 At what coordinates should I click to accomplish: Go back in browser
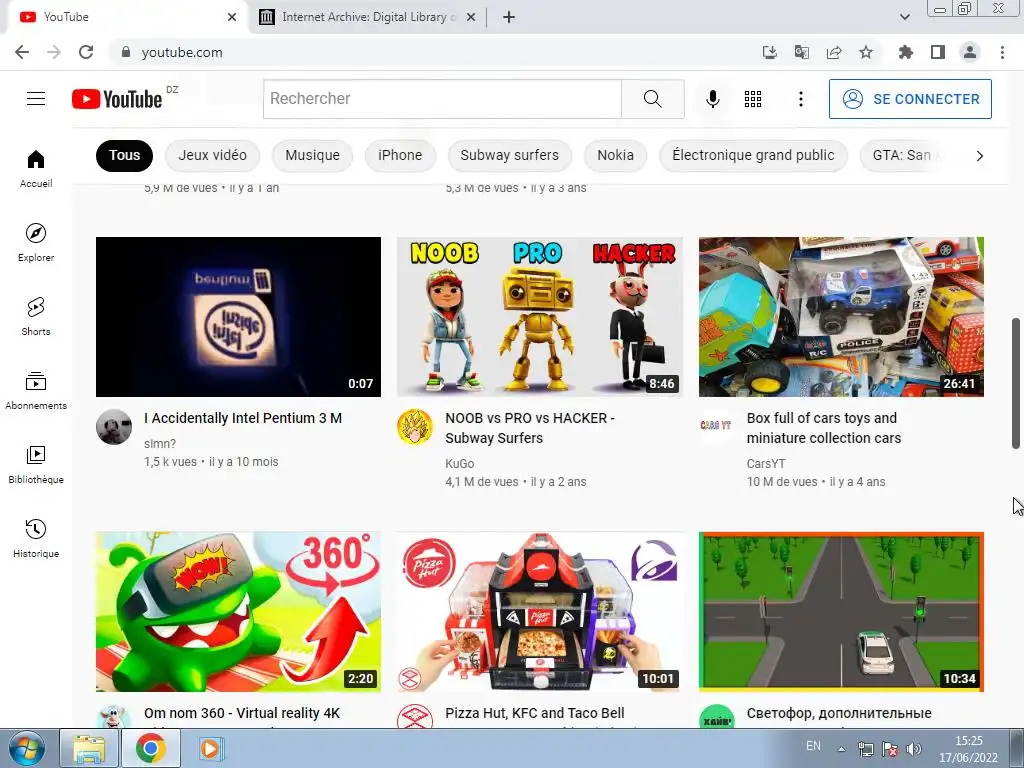pos(22,52)
